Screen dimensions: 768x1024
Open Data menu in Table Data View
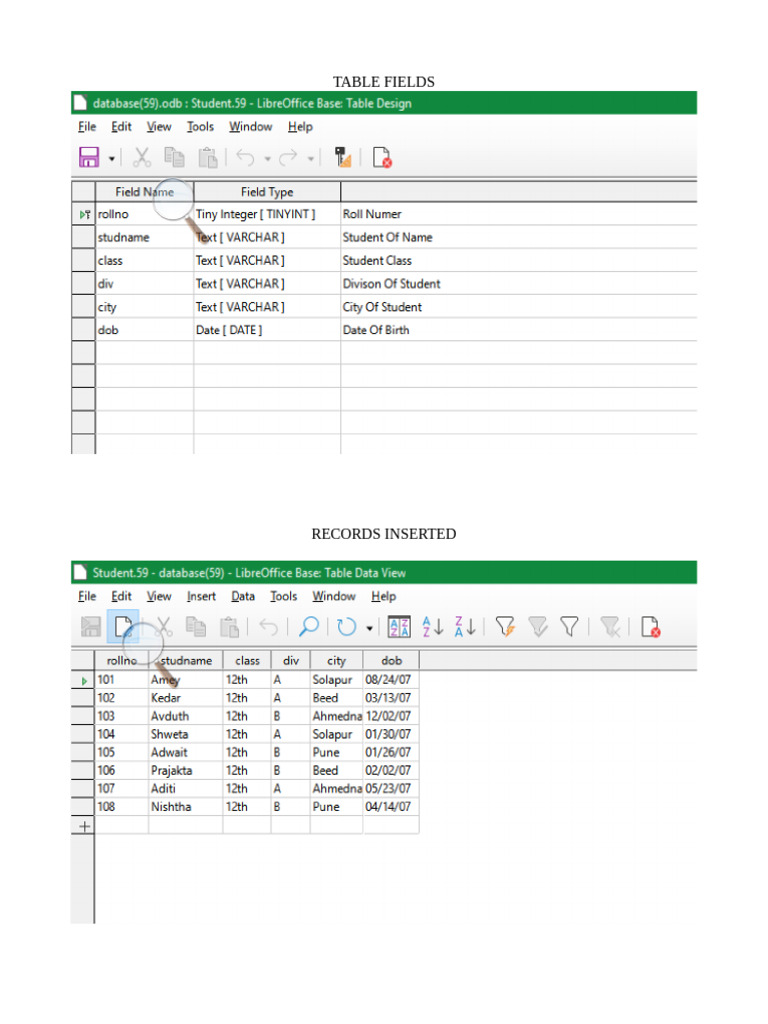coord(243,596)
